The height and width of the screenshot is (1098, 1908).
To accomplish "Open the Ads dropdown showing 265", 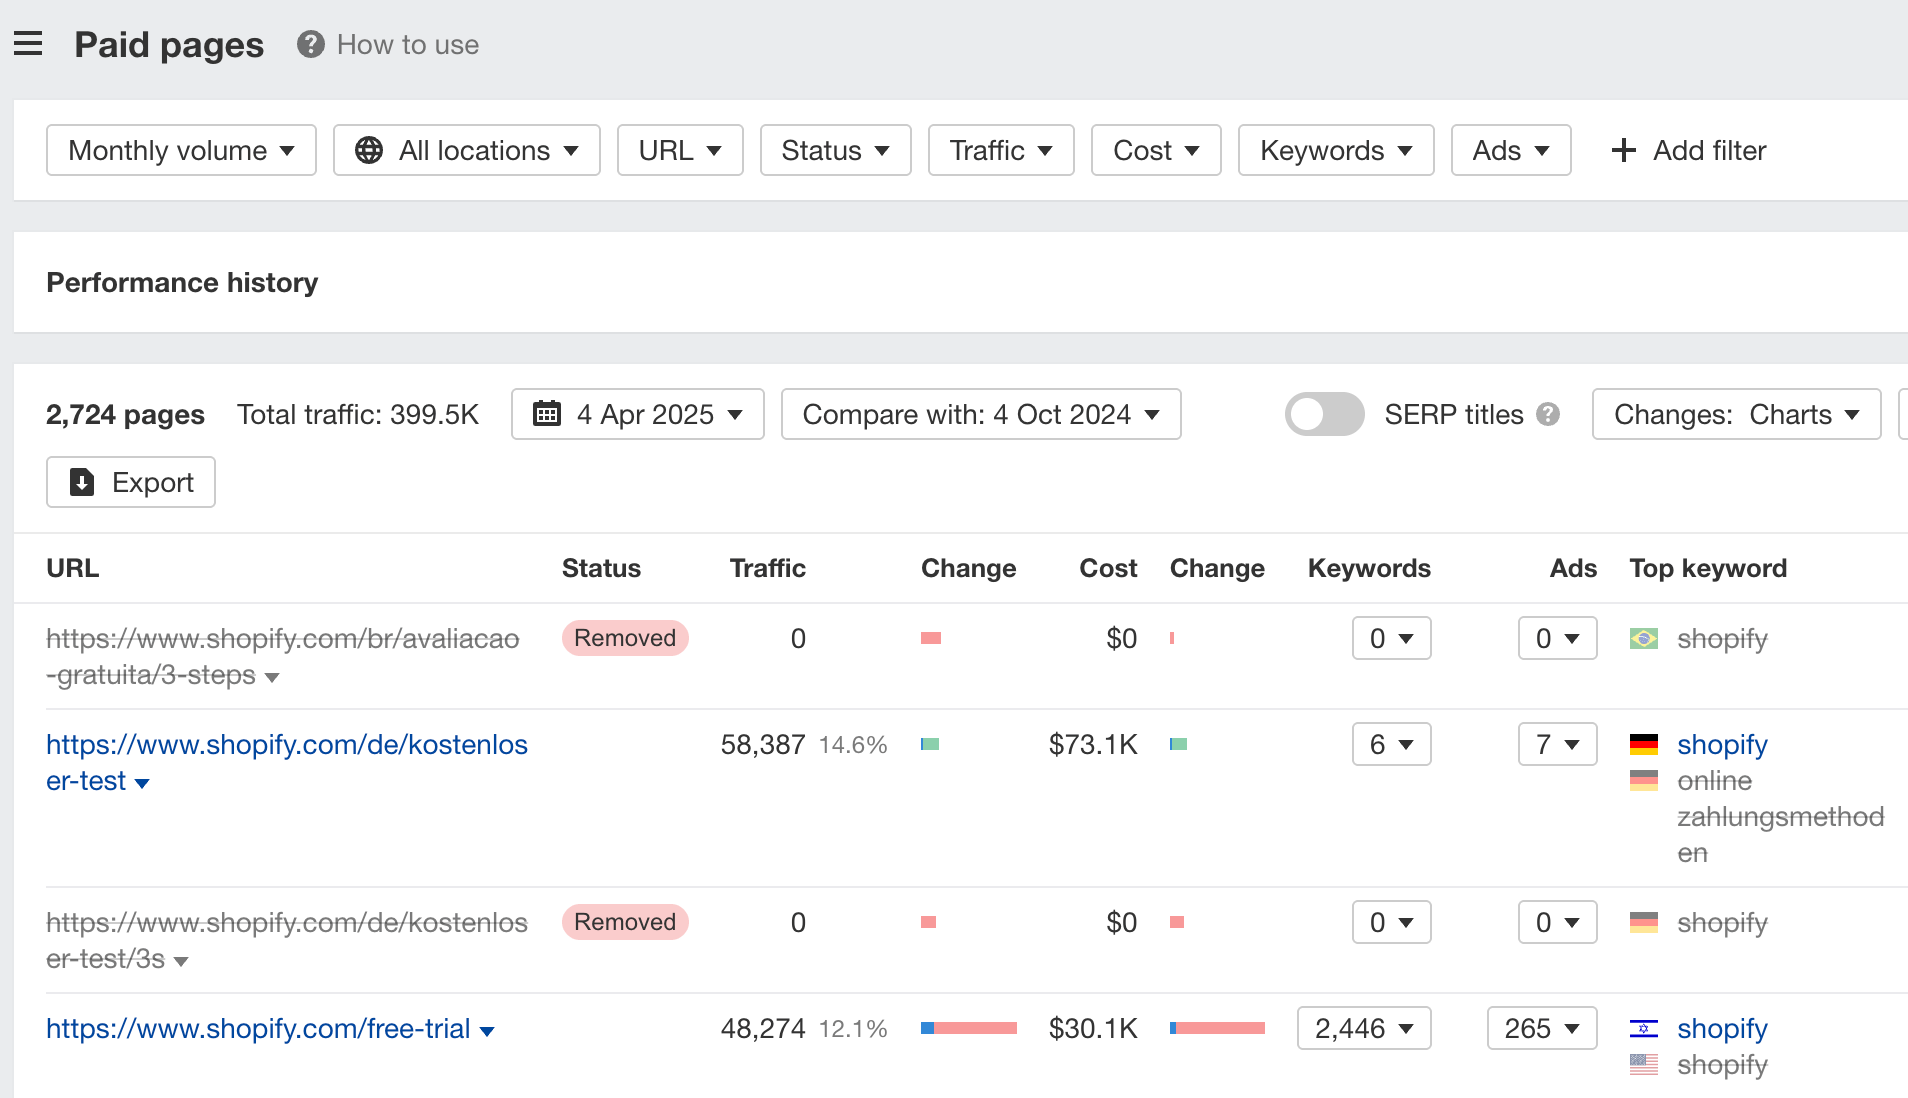I will pos(1541,1027).
